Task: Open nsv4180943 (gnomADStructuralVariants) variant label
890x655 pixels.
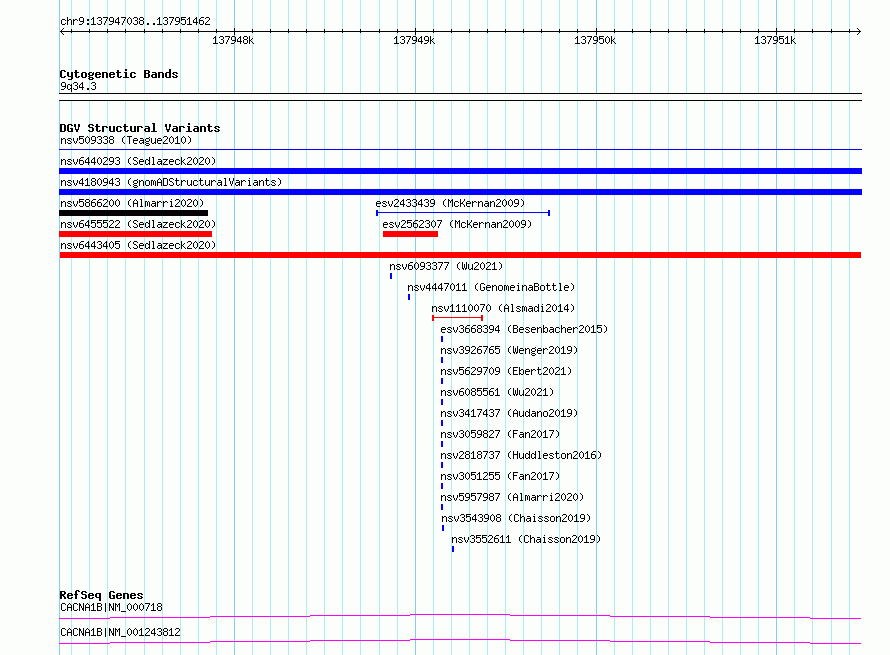Action: pos(171,182)
